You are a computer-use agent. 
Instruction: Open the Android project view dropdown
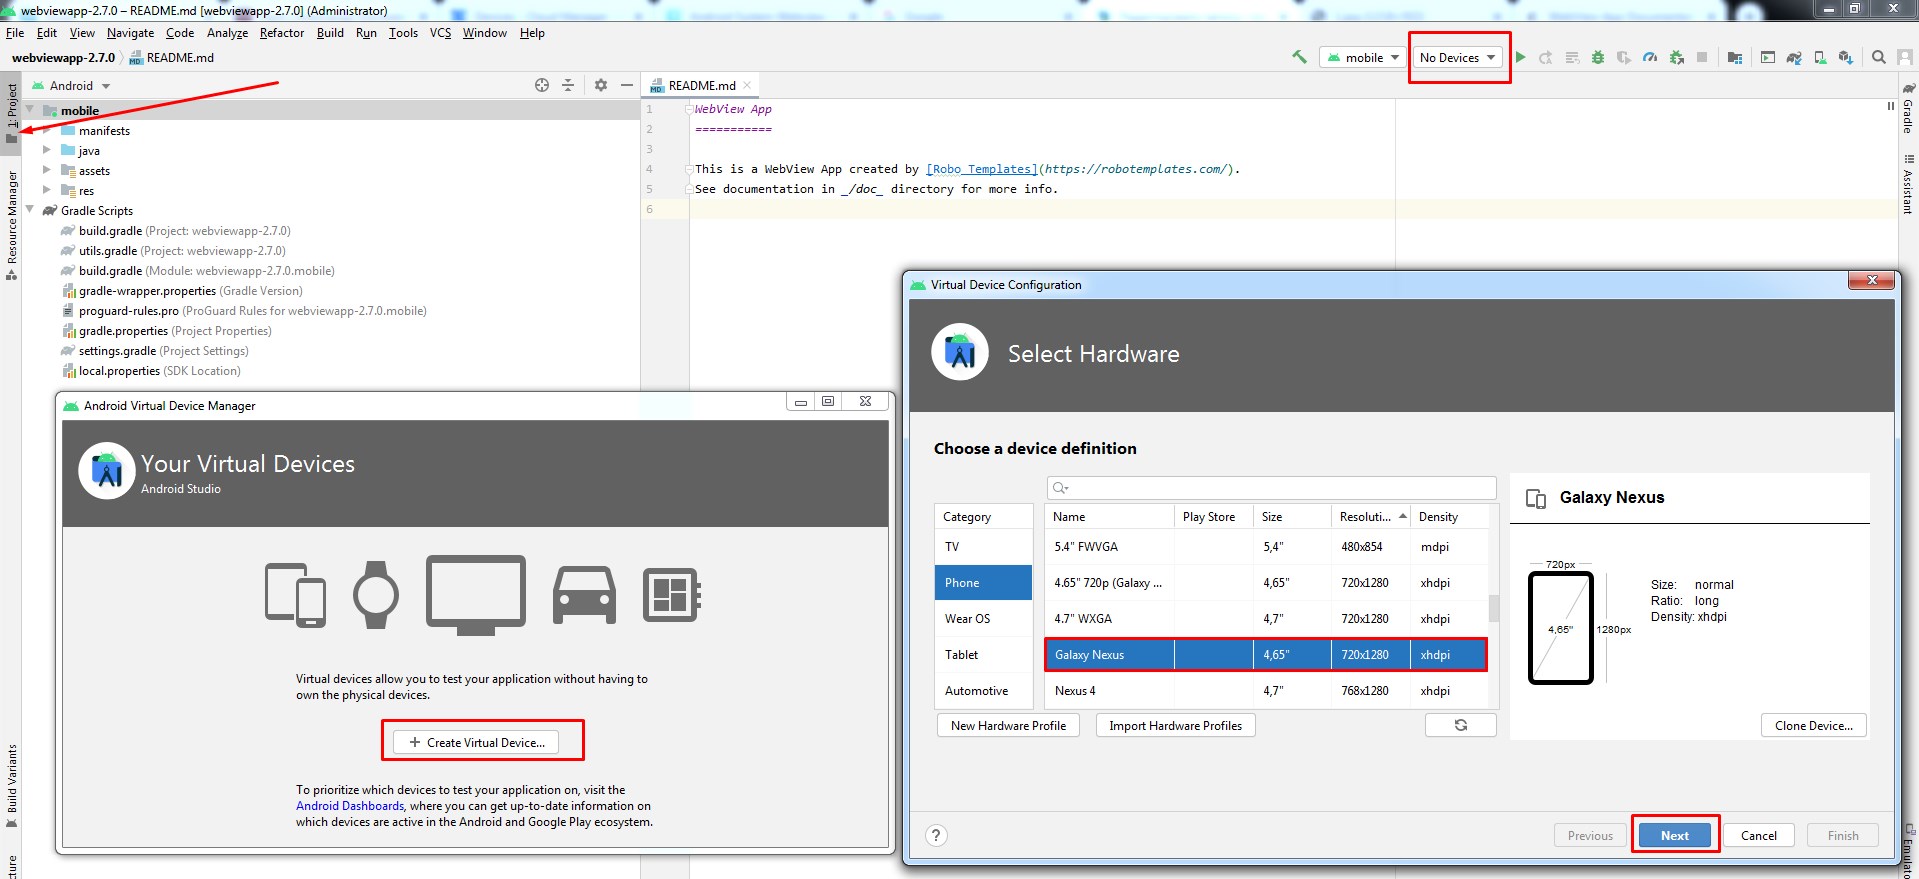[71, 85]
